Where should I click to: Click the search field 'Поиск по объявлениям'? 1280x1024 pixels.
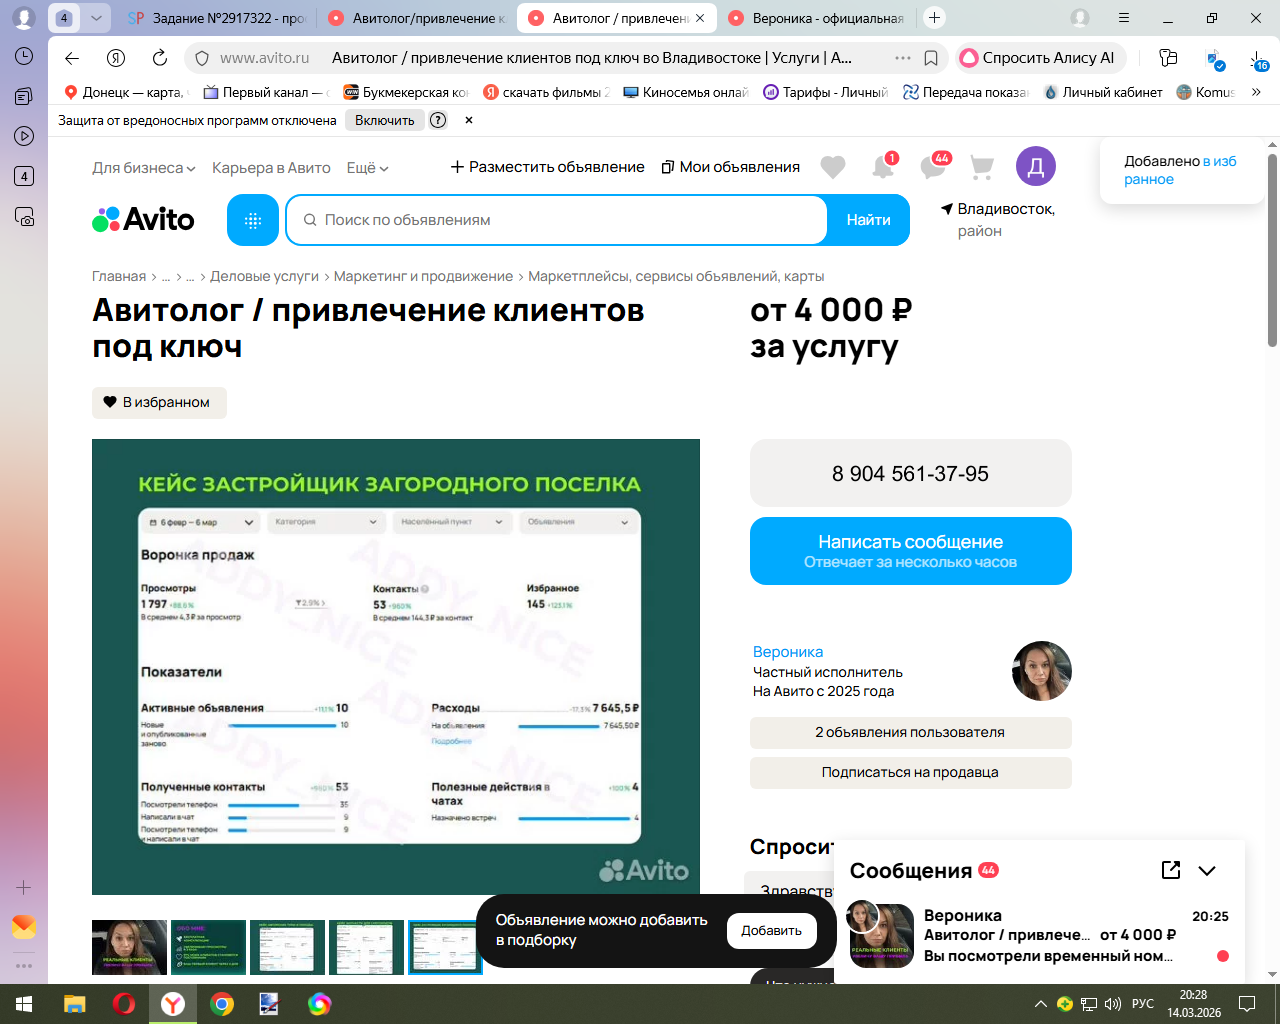click(x=557, y=220)
